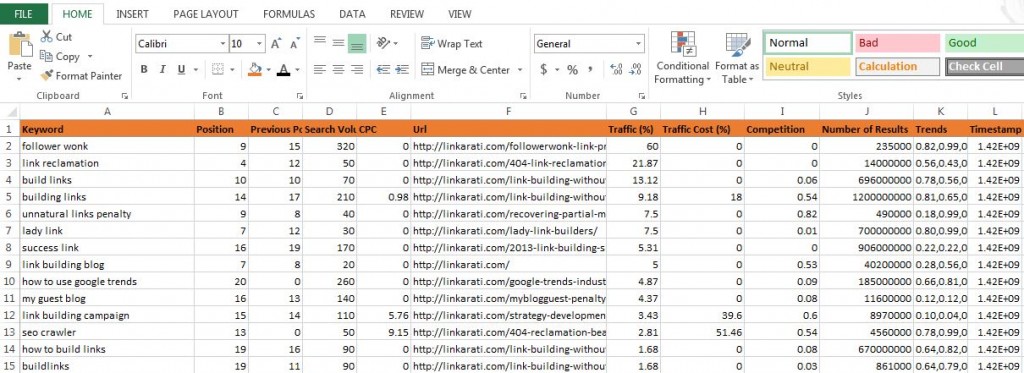Image resolution: width=1024 pixels, height=373 pixels.
Task: Select all cells corner button
Action: 9,112
